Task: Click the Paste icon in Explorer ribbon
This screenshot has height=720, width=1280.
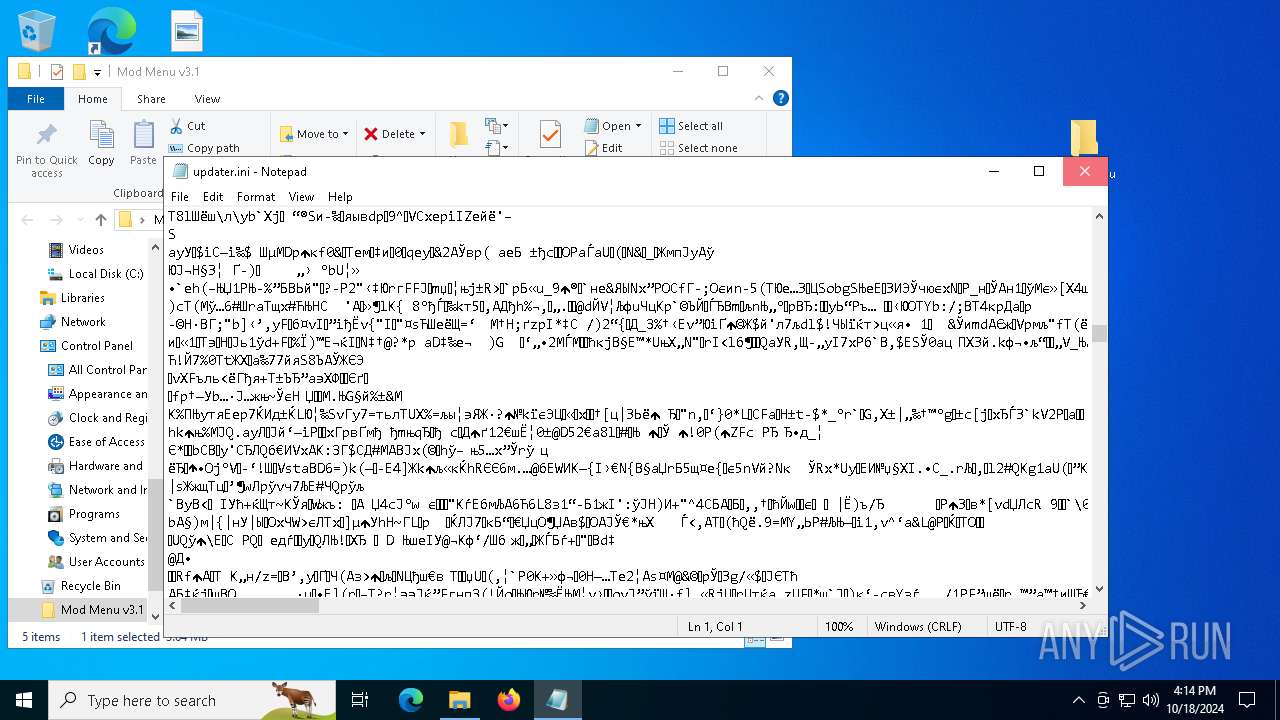Action: point(143,143)
